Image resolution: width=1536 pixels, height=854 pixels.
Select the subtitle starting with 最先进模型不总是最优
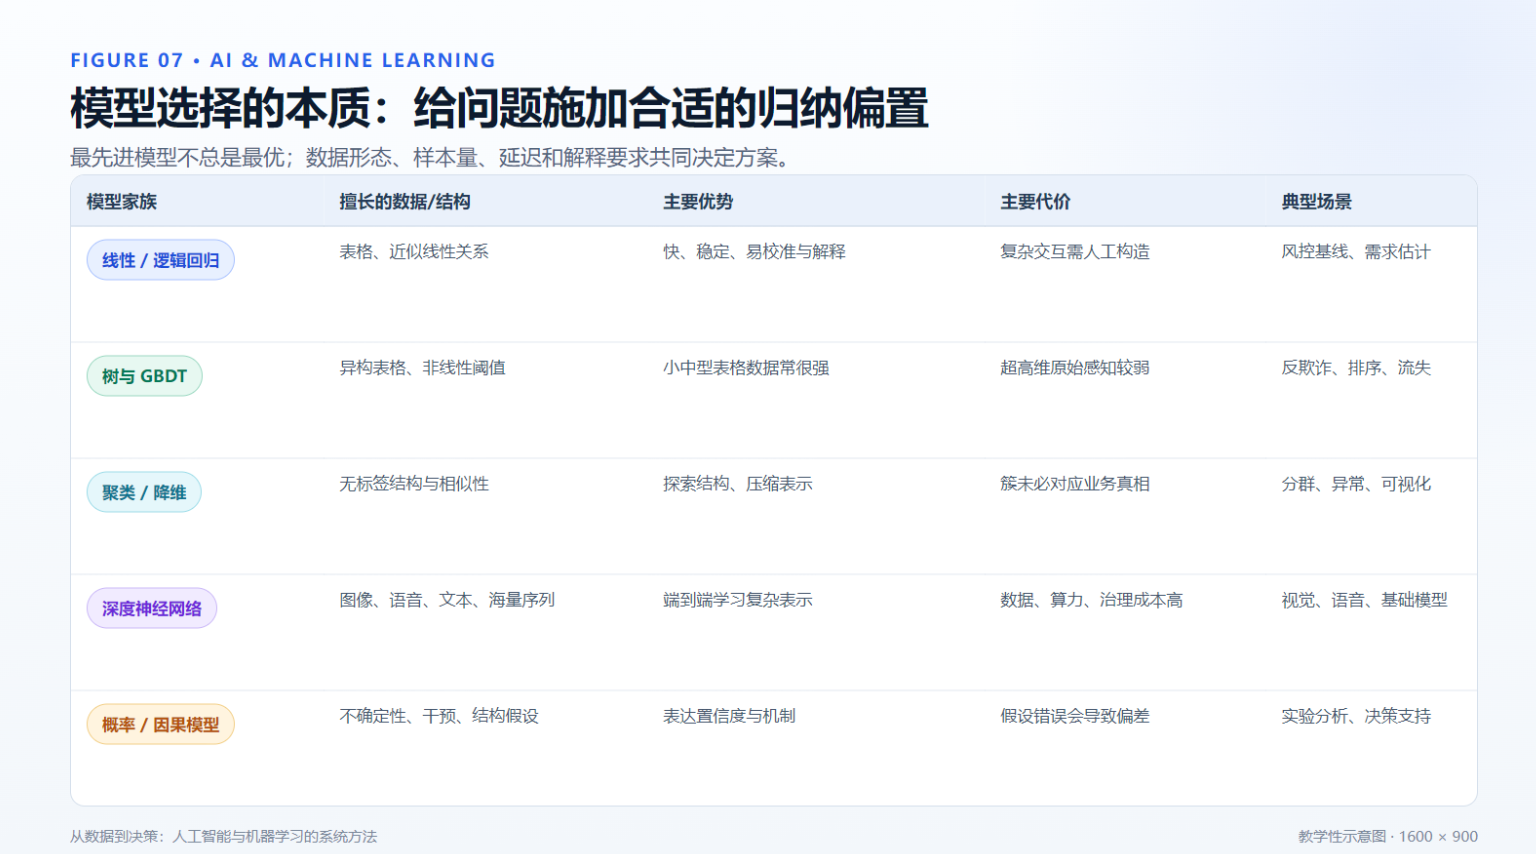(432, 158)
